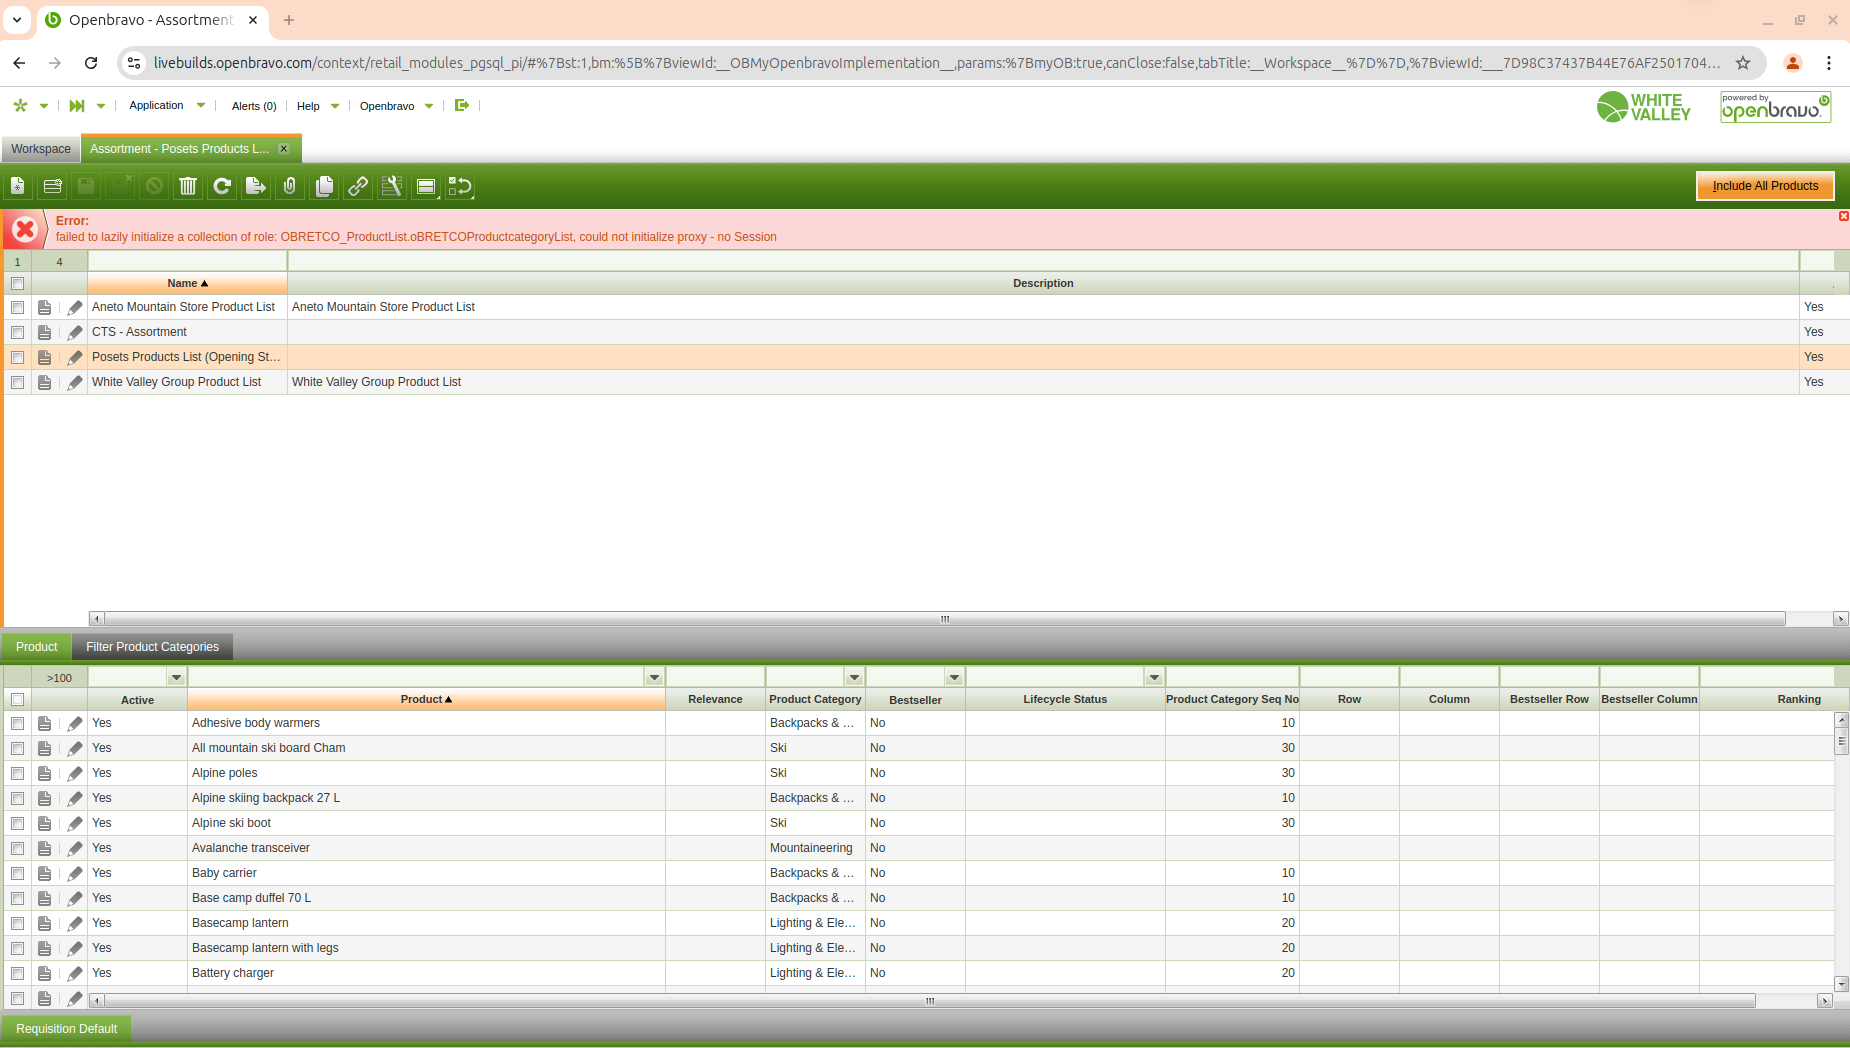Click the products grid horizontal scrollbar

pyautogui.click(x=930, y=1001)
